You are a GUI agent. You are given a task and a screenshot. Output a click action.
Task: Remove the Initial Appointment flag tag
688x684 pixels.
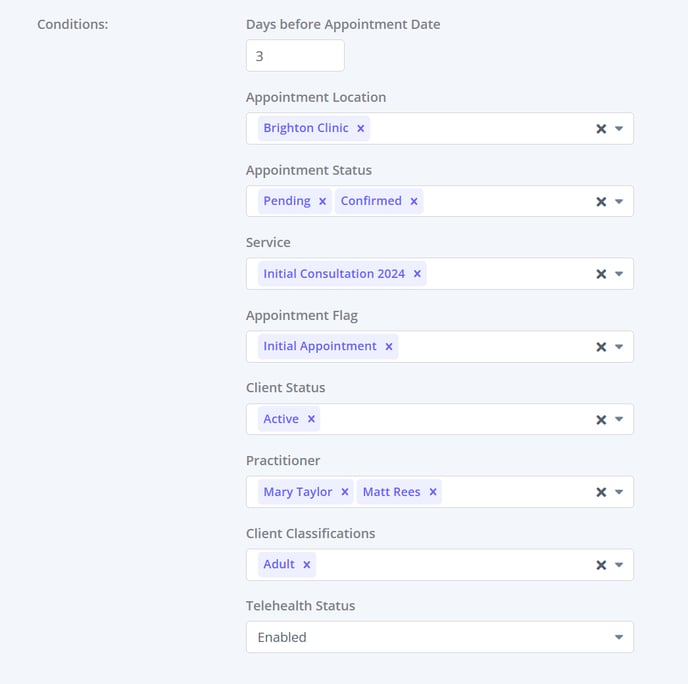(389, 347)
